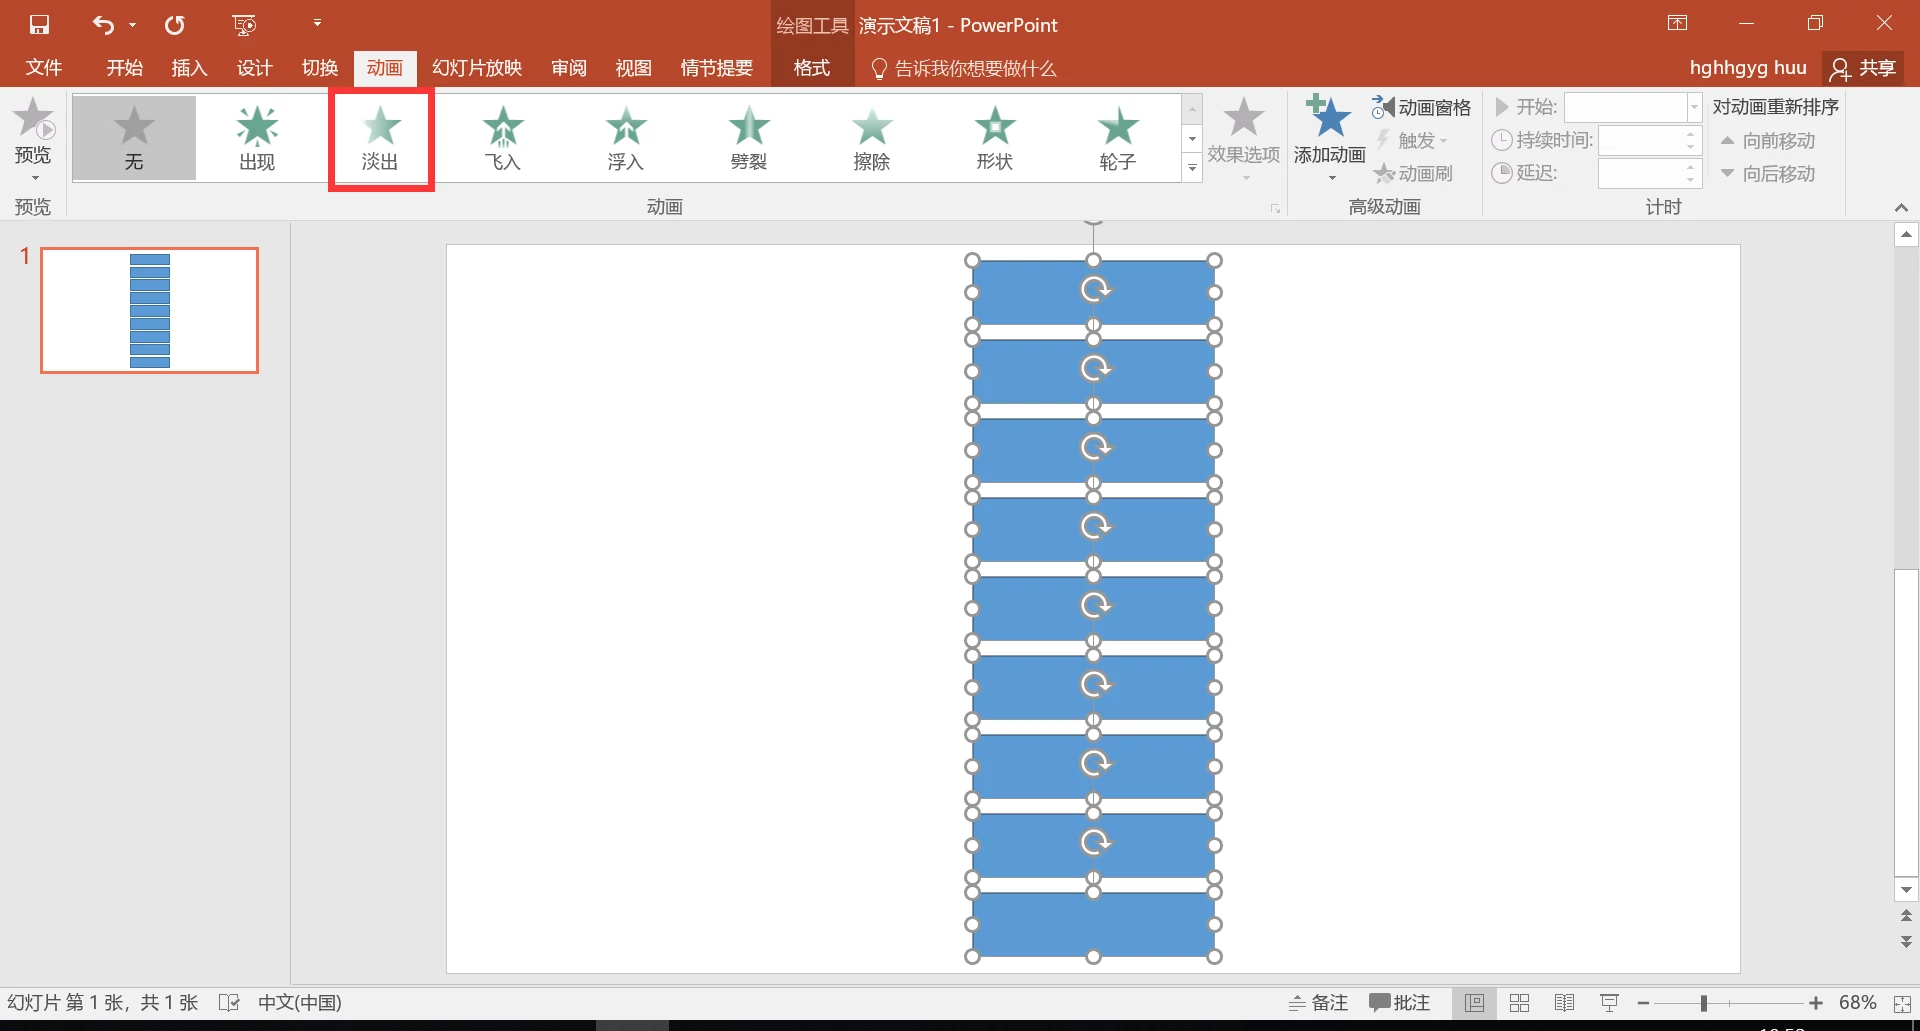
Task: Start slideshow from beginning icon in title bar
Action: click(244, 25)
